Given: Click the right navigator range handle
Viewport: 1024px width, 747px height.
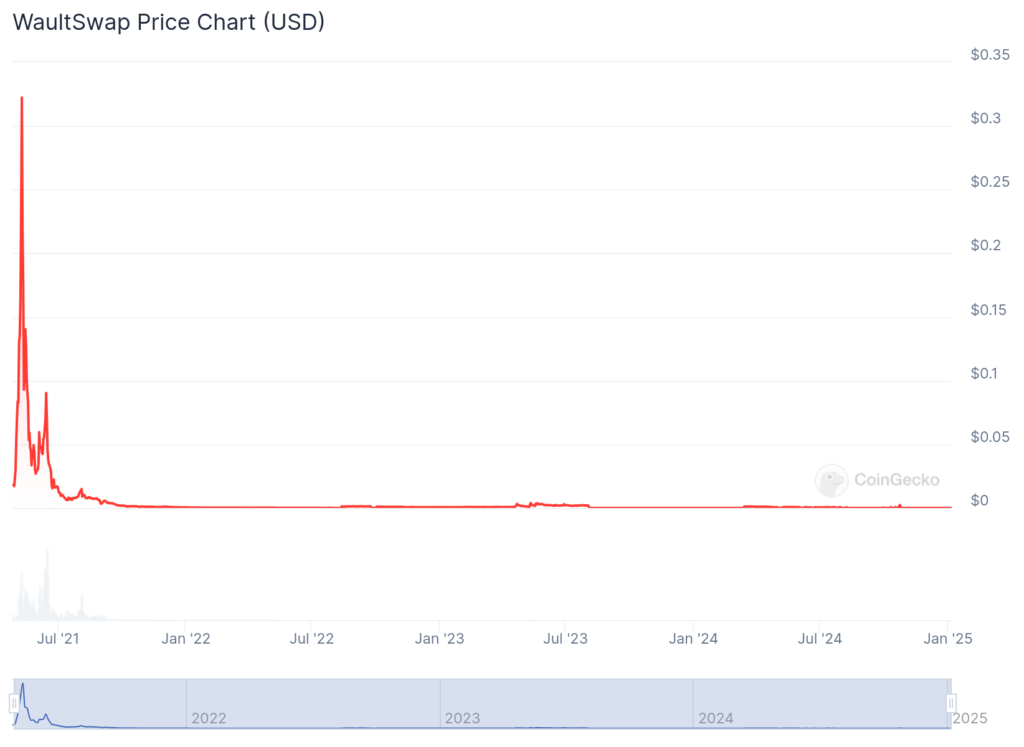Looking at the screenshot, I should click(951, 703).
